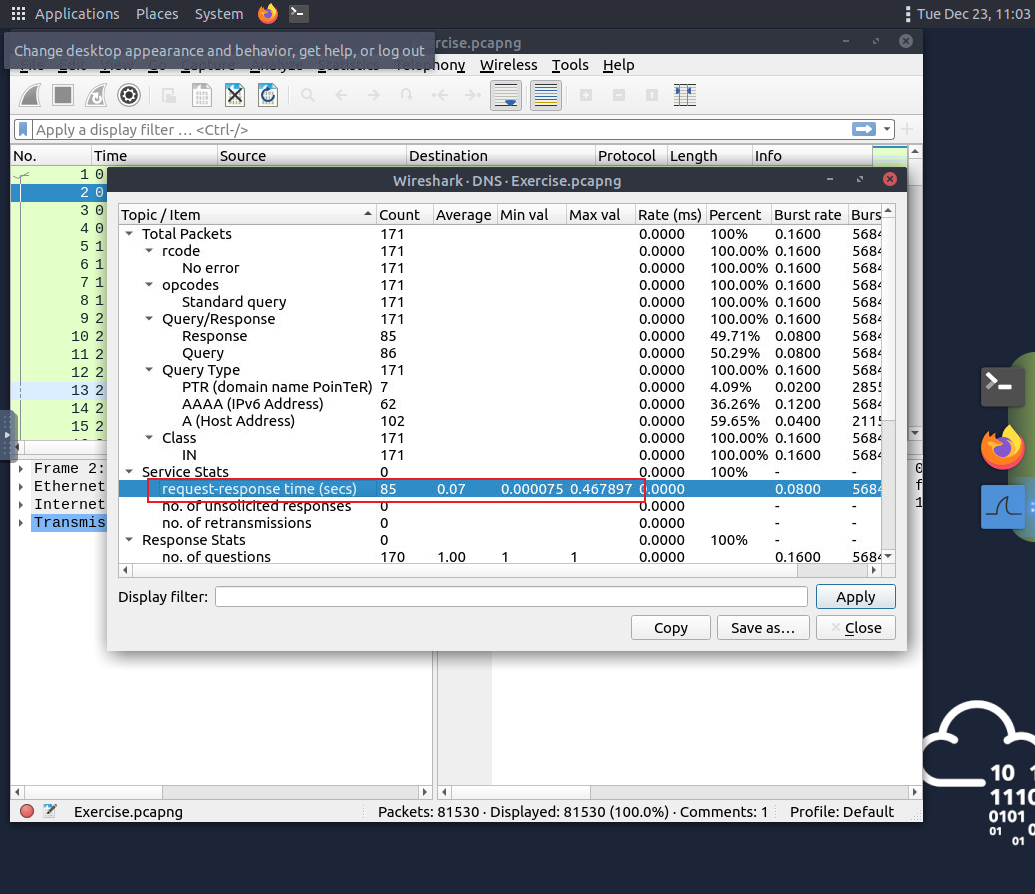The width and height of the screenshot is (1035, 894).
Task: Click the DNS dialog vertical scrollbar
Action: tap(888, 384)
